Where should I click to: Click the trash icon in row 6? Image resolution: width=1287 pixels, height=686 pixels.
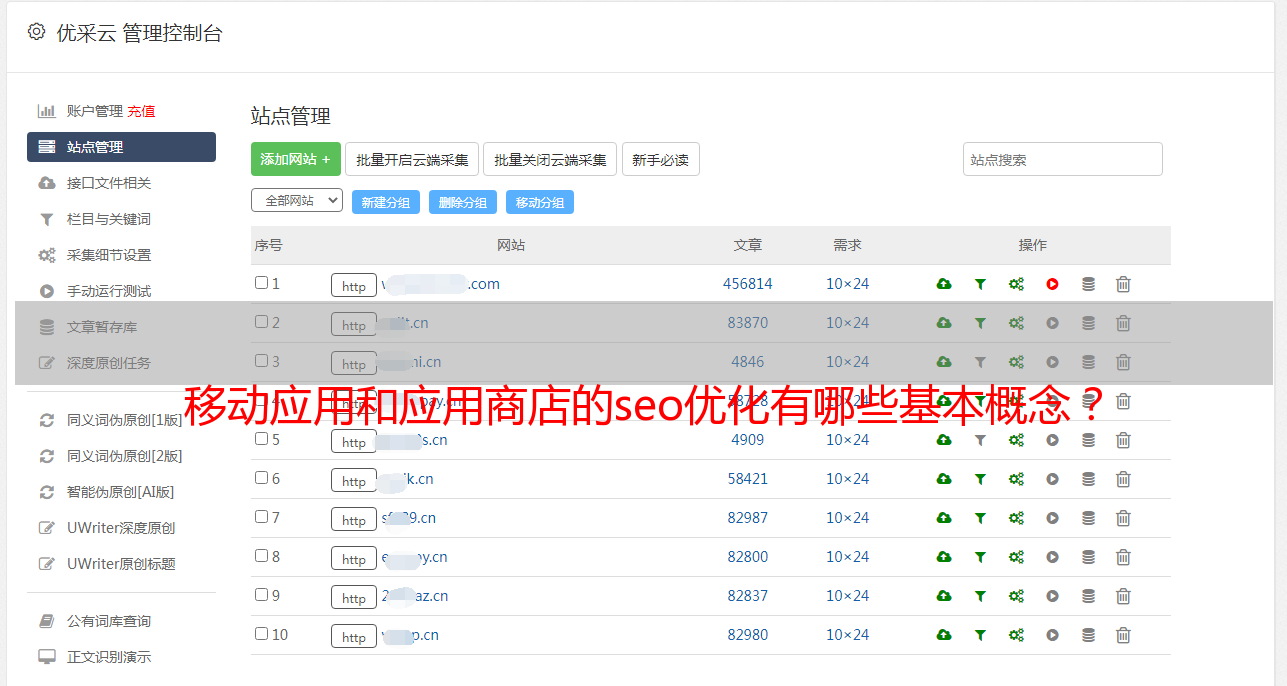click(1123, 479)
